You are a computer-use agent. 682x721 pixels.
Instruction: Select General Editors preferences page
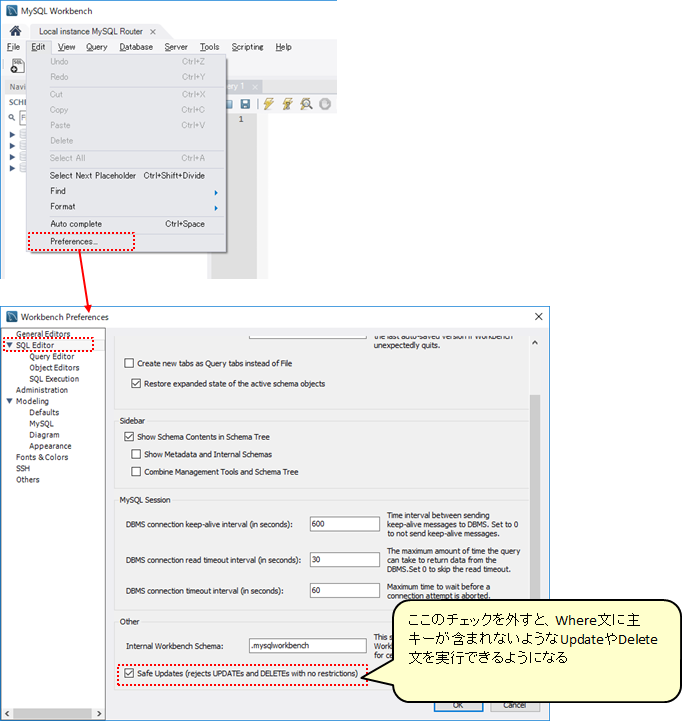tap(43, 334)
